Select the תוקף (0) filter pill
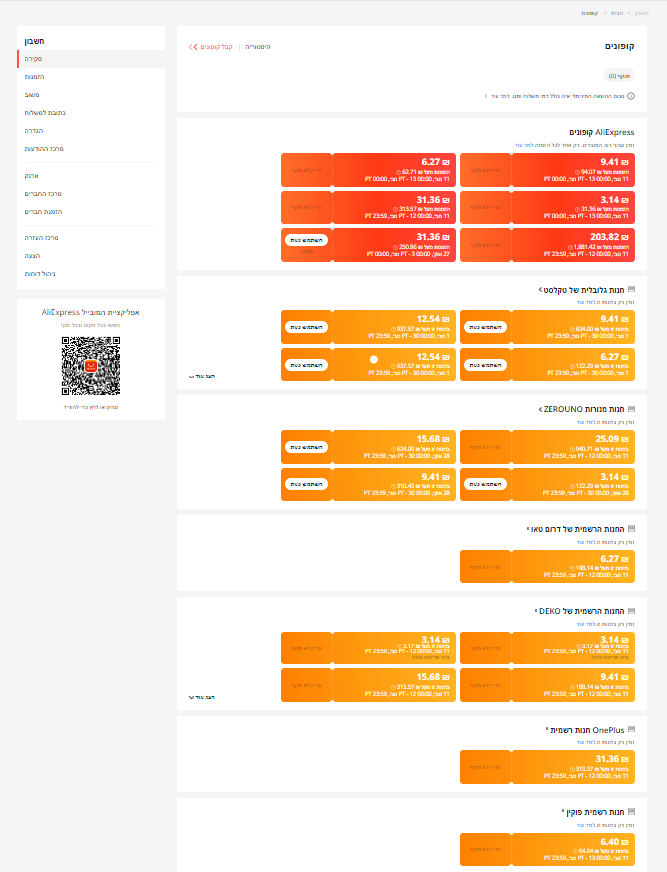This screenshot has height=872, width=667. point(619,76)
